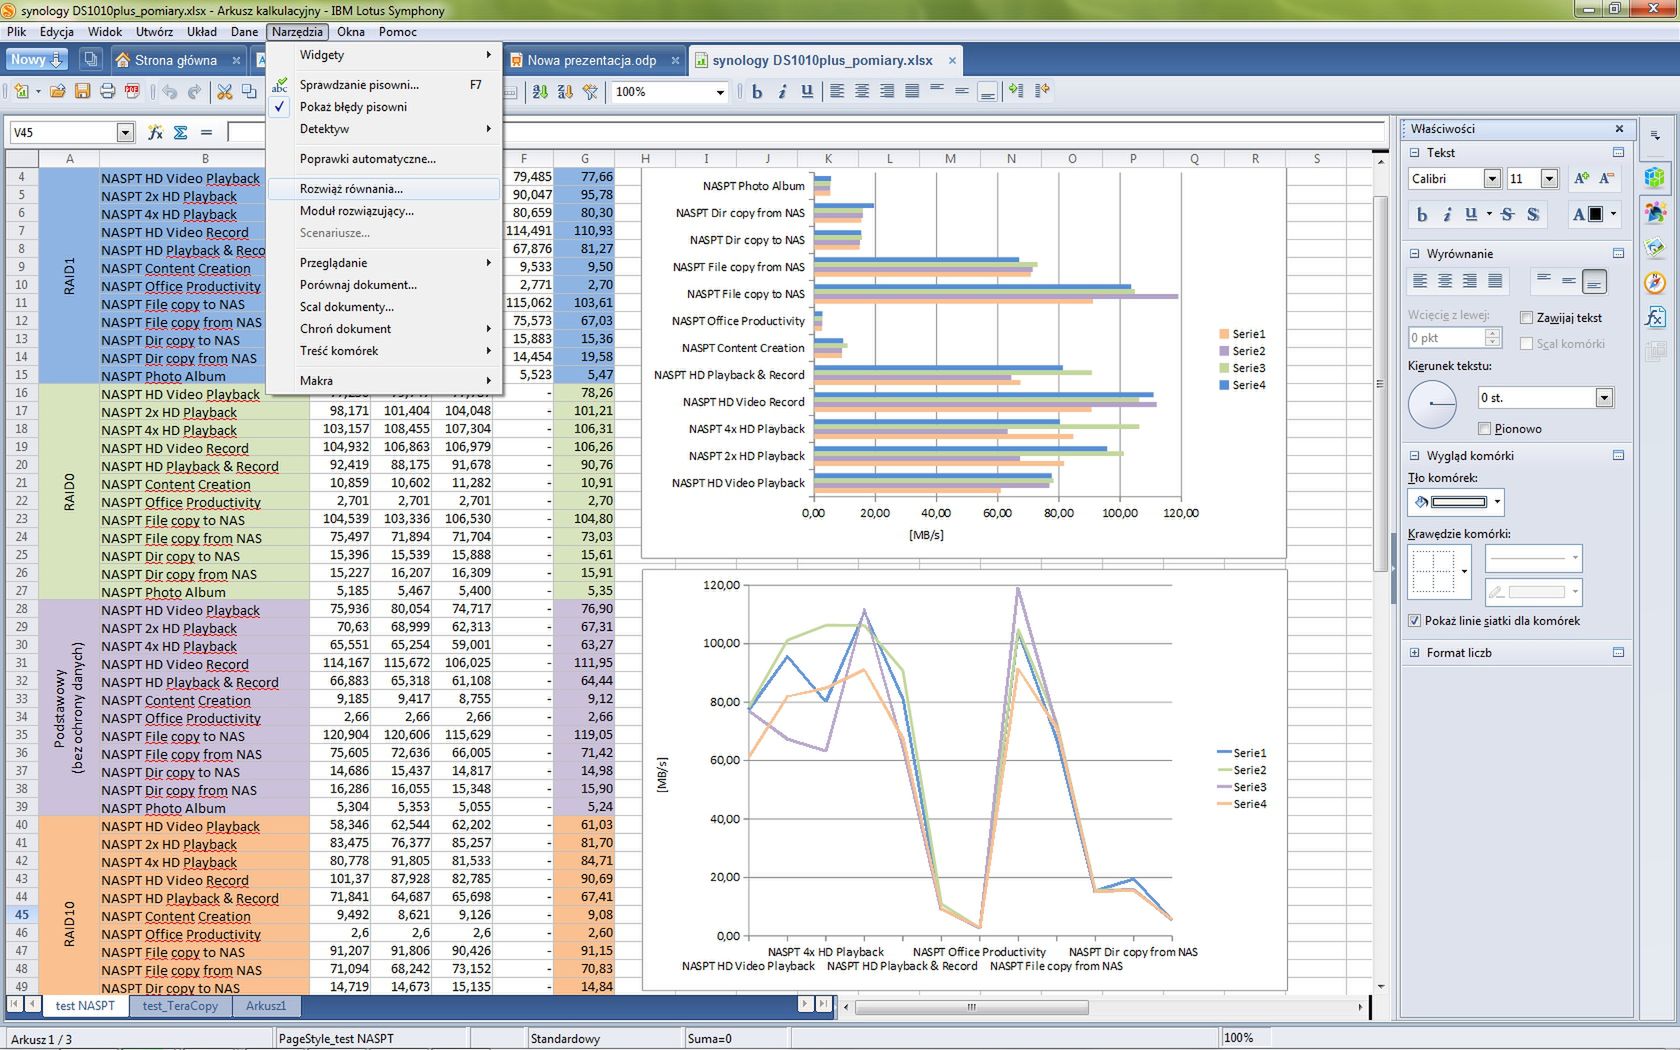Viewport: 1680px width, 1050px height.
Task: Open the Makra submenu
Action: click(x=384, y=381)
